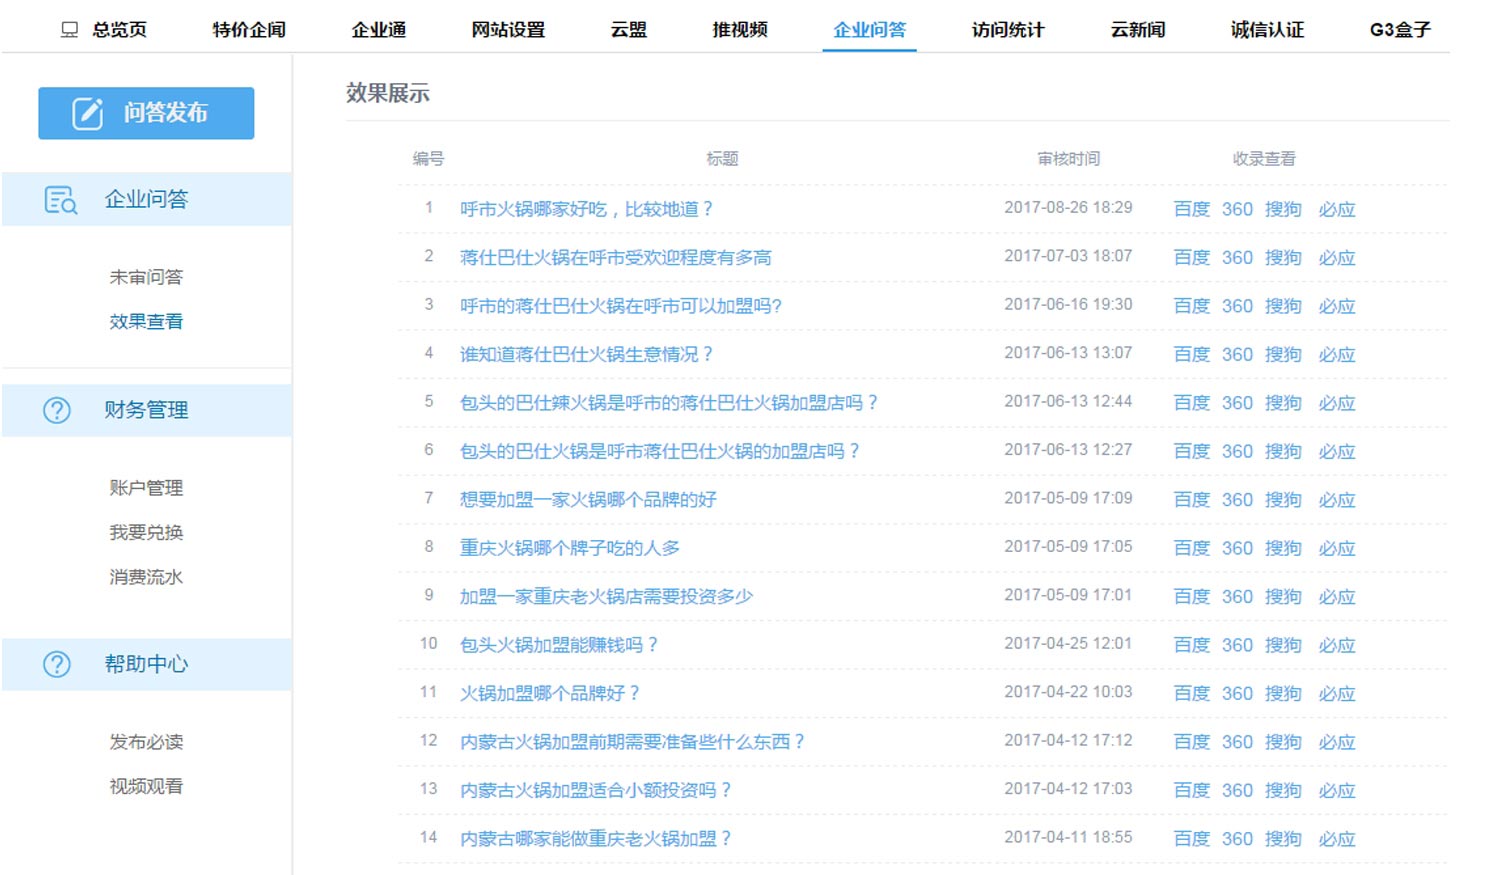Open question 重庆火锅哪个牌子吃的人多
1504x875 pixels.
click(570, 548)
